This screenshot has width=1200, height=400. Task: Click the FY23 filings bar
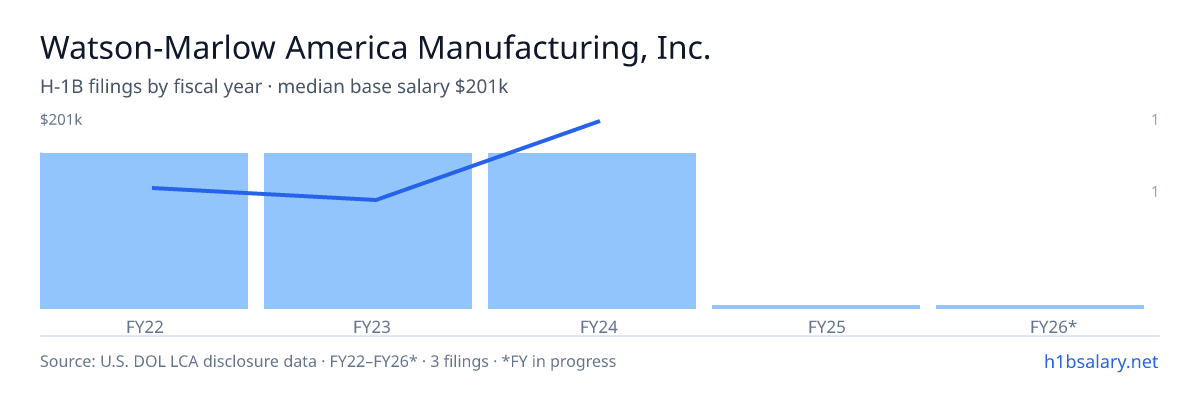click(368, 231)
